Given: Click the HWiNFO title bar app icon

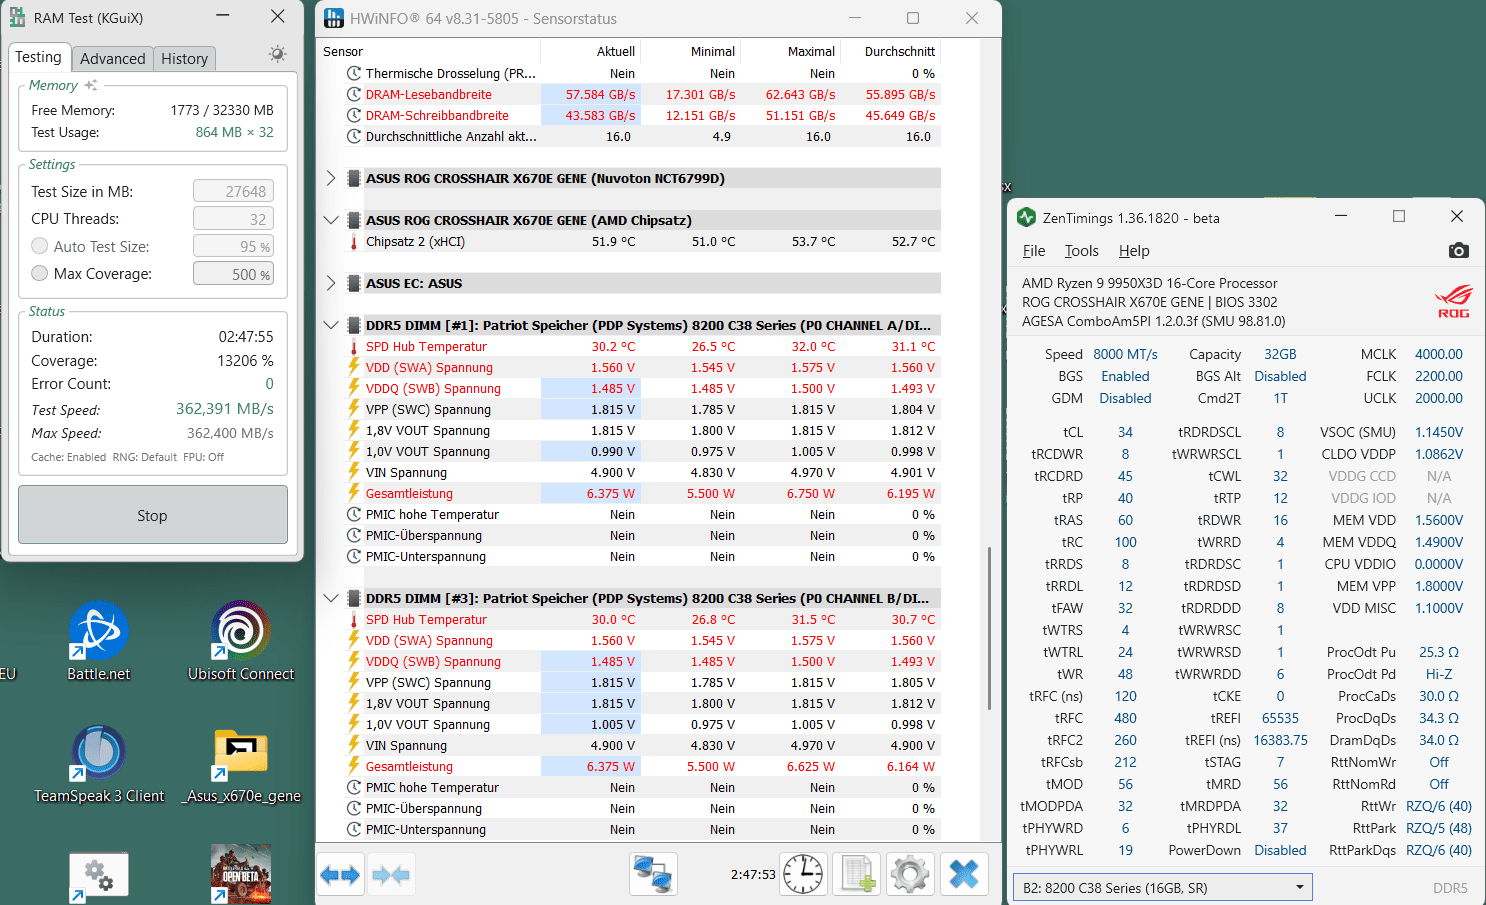Looking at the screenshot, I should click(334, 18).
